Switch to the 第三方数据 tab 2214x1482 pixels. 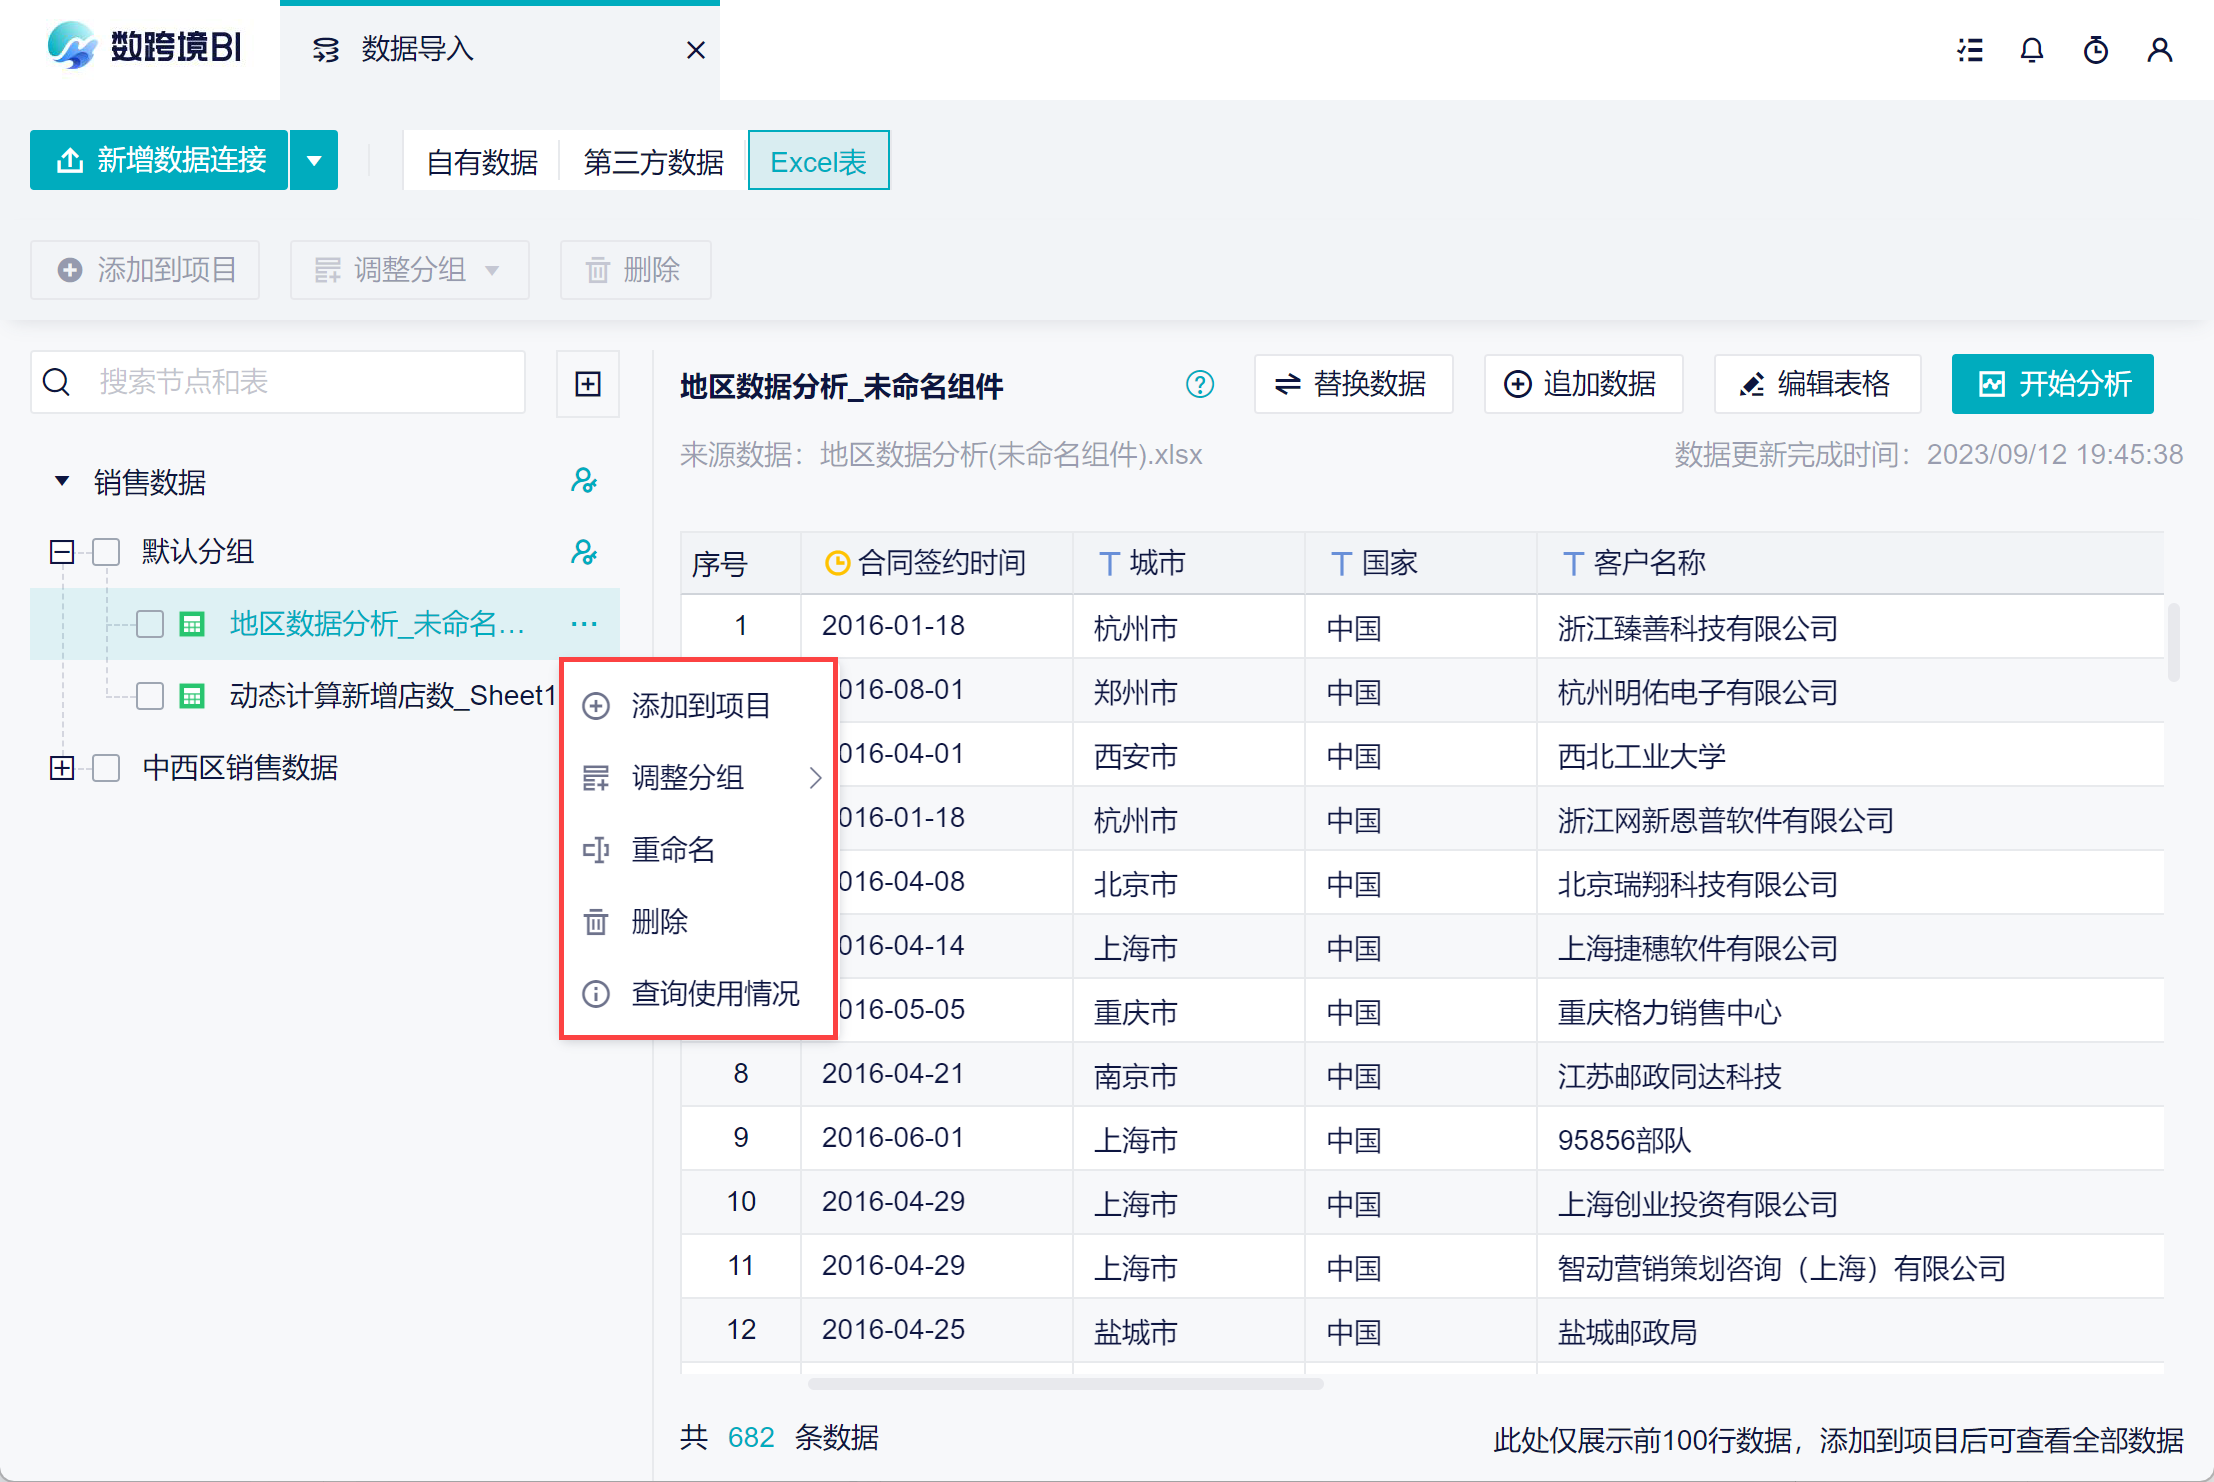(x=653, y=162)
